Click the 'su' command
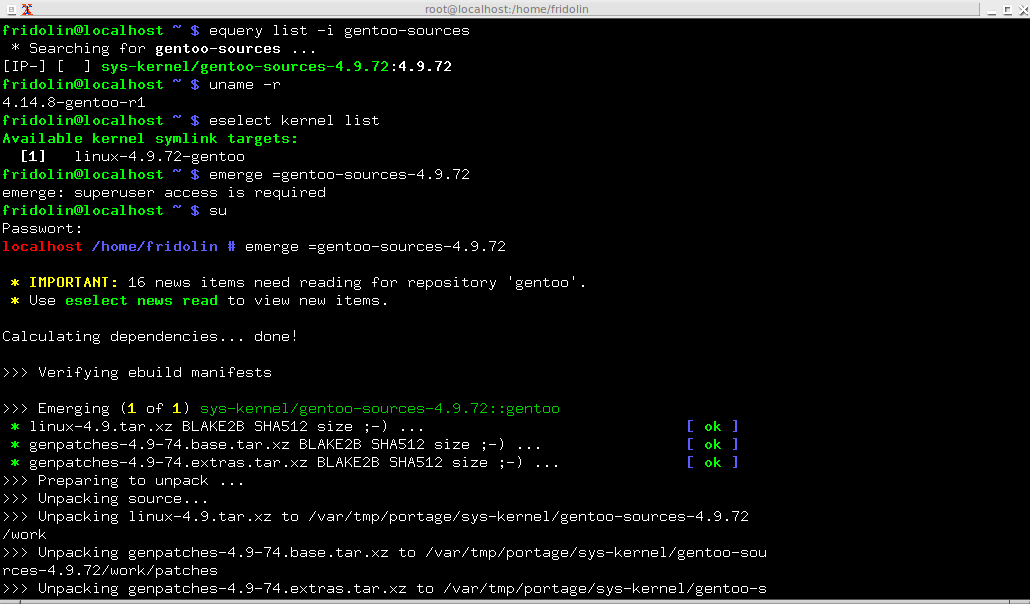 (218, 211)
